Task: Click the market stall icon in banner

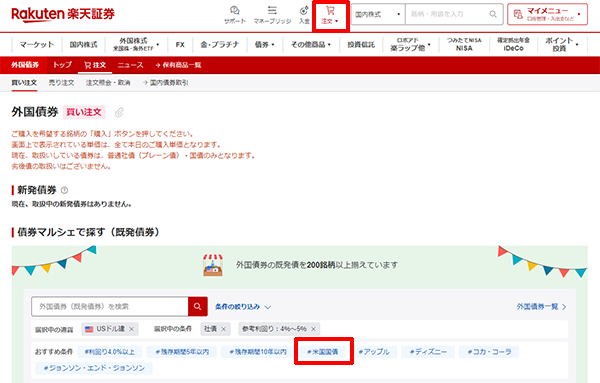Action: [x=213, y=265]
